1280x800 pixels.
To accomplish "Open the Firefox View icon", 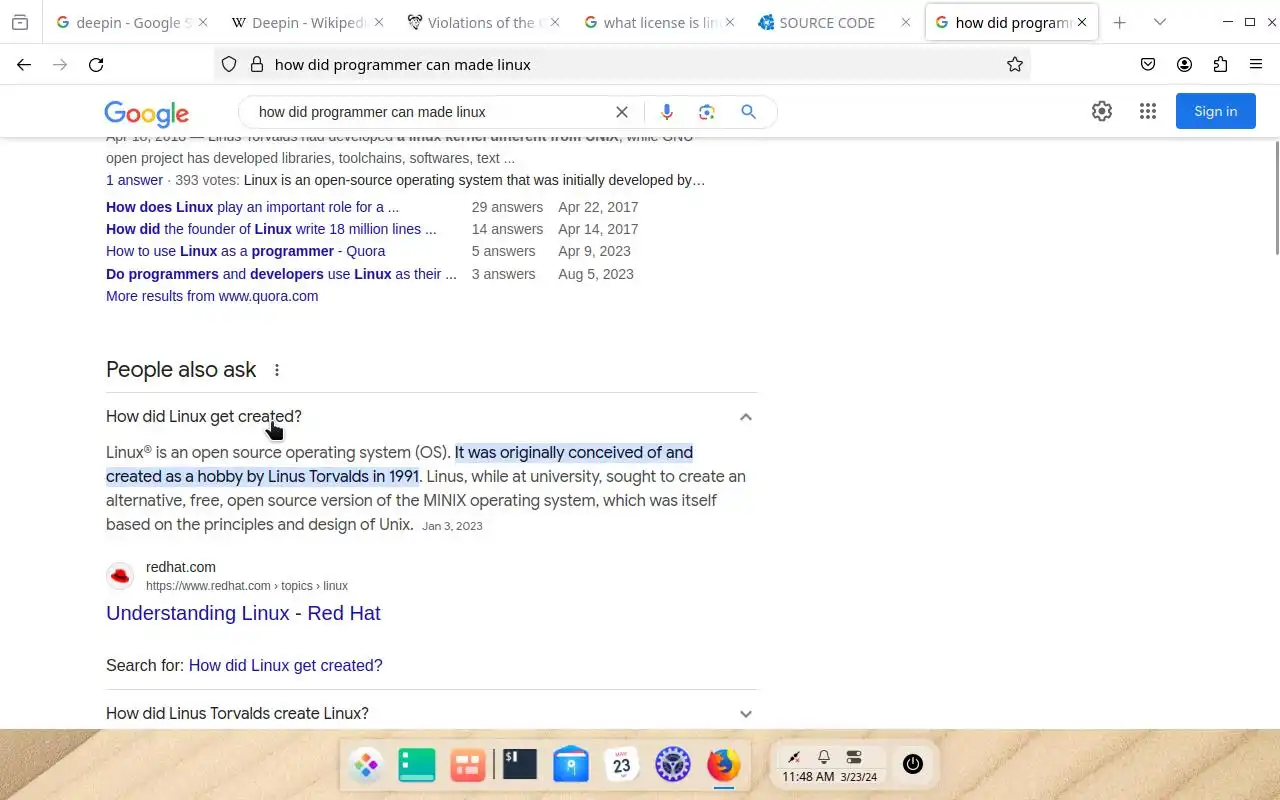I will (20, 22).
